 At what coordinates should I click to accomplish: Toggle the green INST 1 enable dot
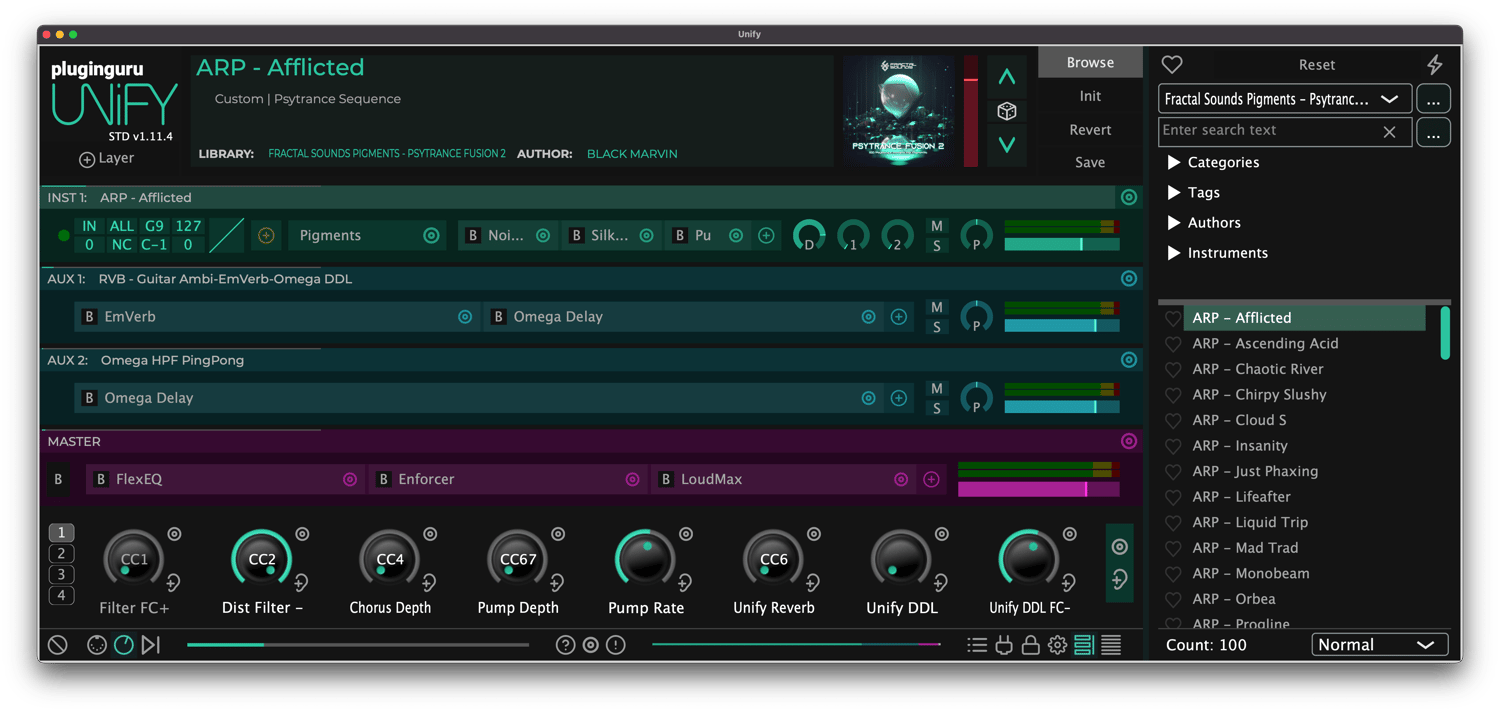(x=63, y=236)
